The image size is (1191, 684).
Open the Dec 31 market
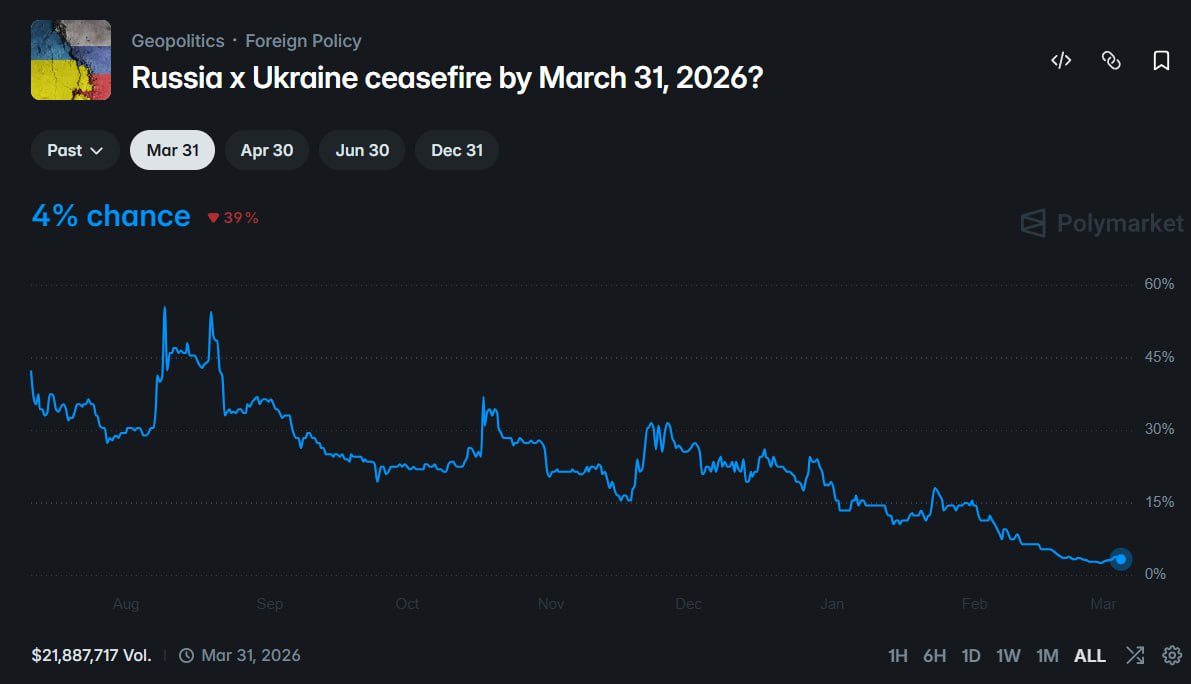point(457,150)
